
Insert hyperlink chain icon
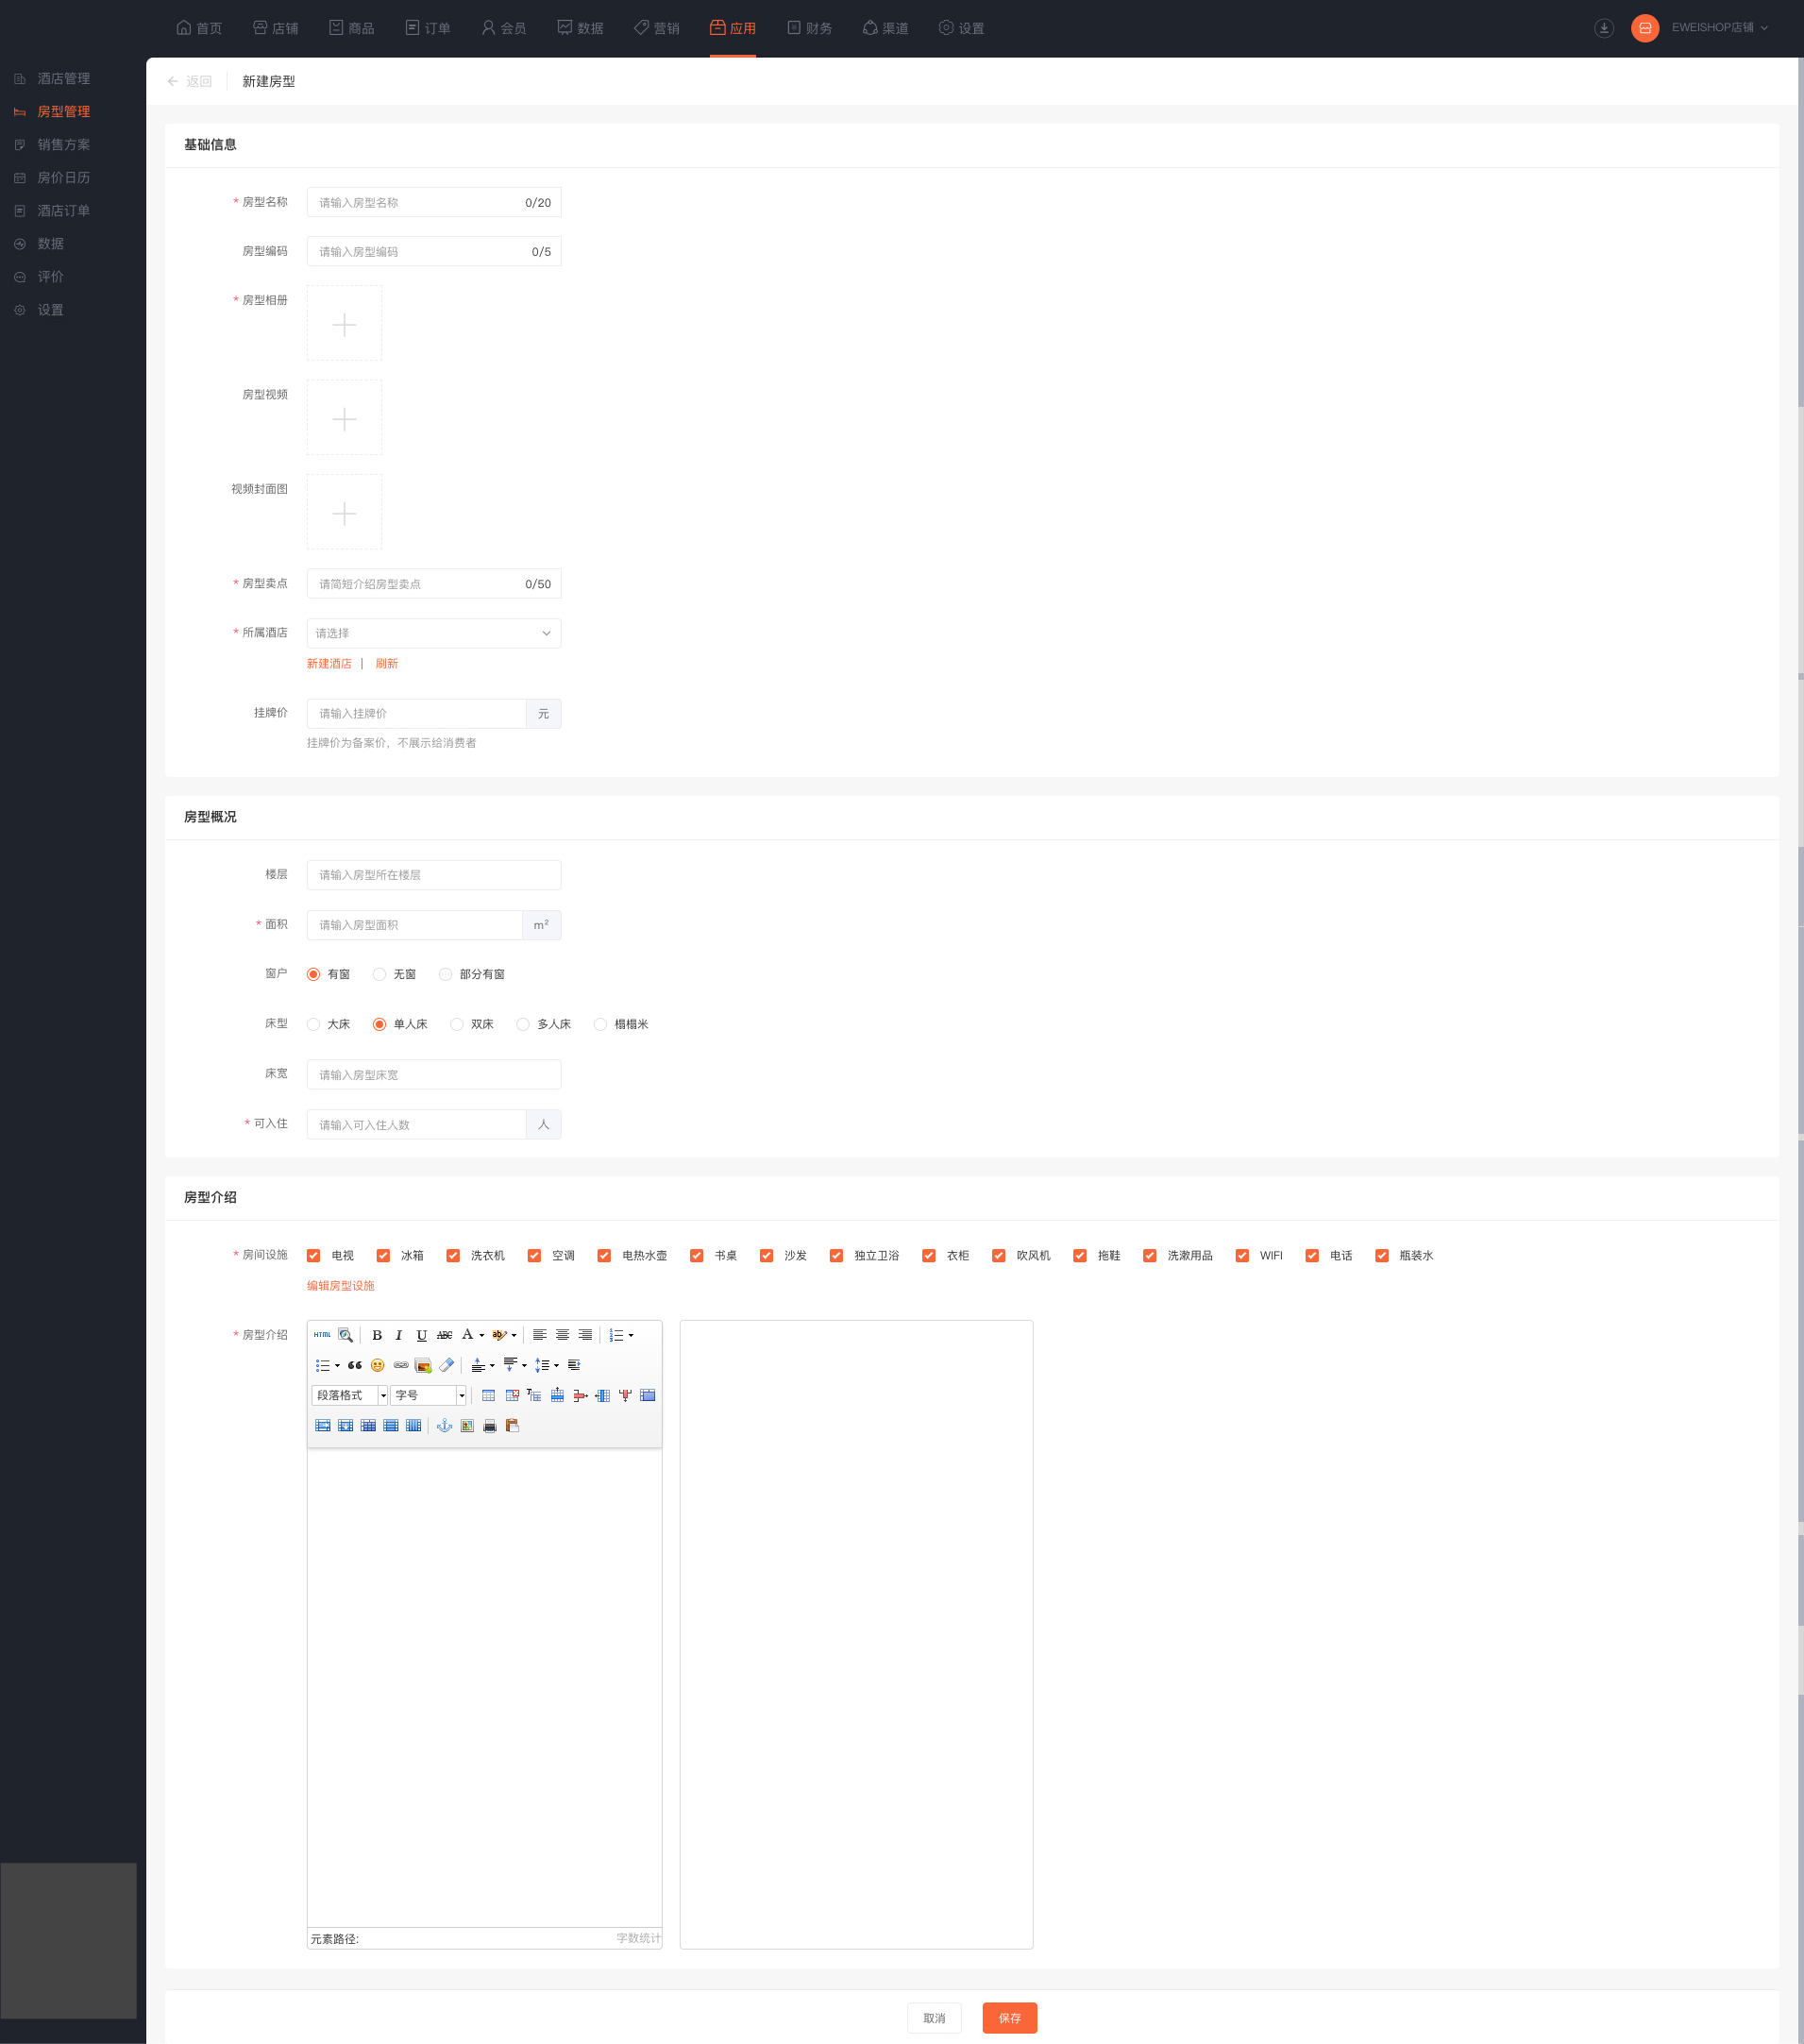tap(401, 1365)
